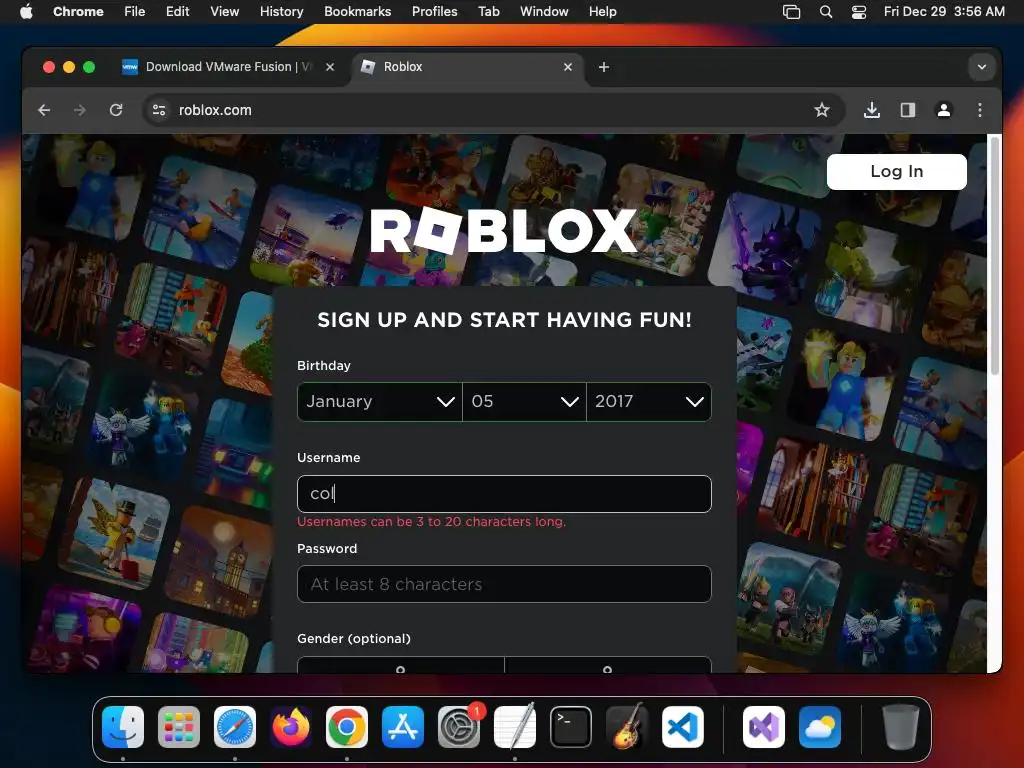Open the Profiles menu
The height and width of the screenshot is (768, 1024).
pos(434,12)
